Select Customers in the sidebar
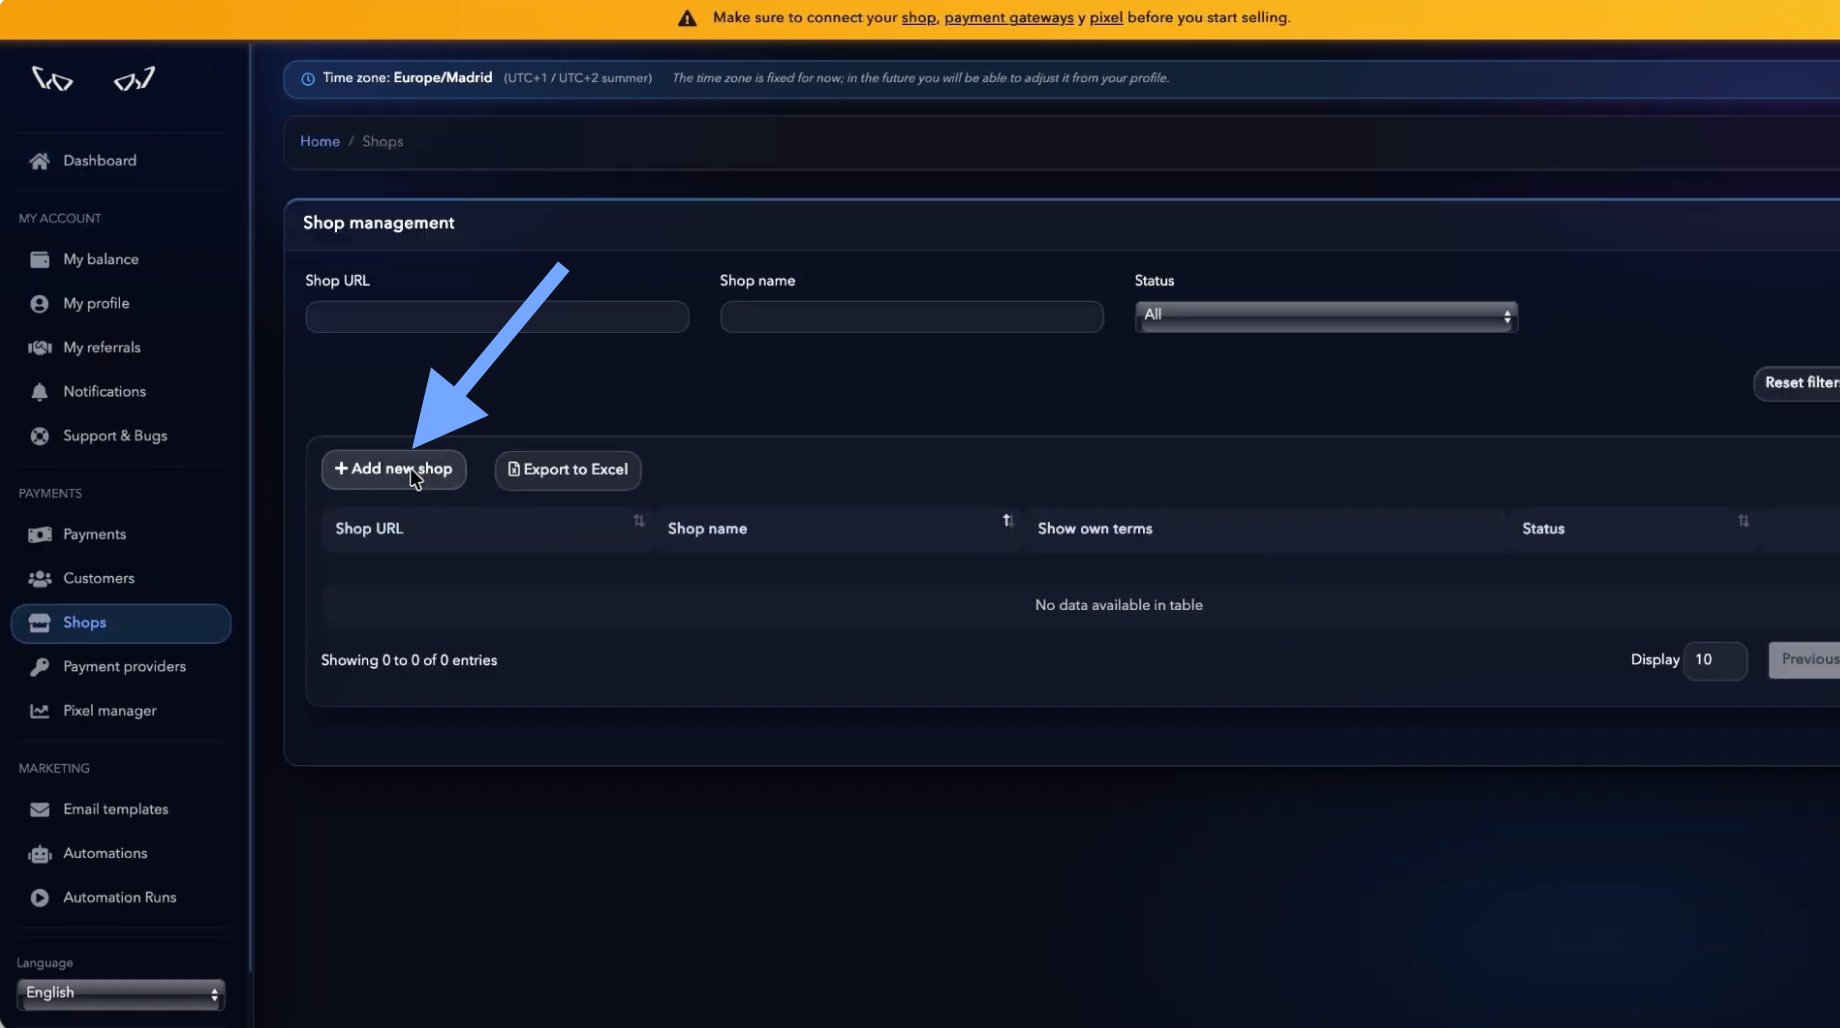The width and height of the screenshot is (1840, 1028). 98,579
